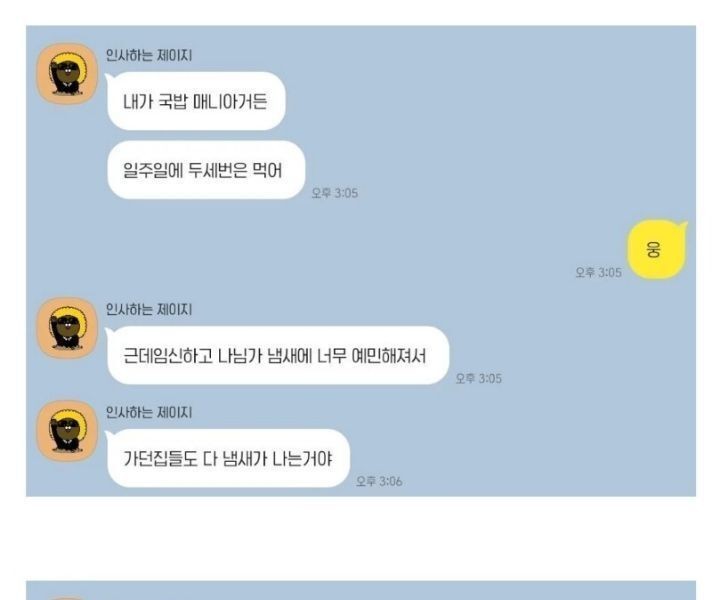The image size is (720, 600).
Task: Select the 일주일에 두세번은 먹어 message bubble
Action: 206,170
